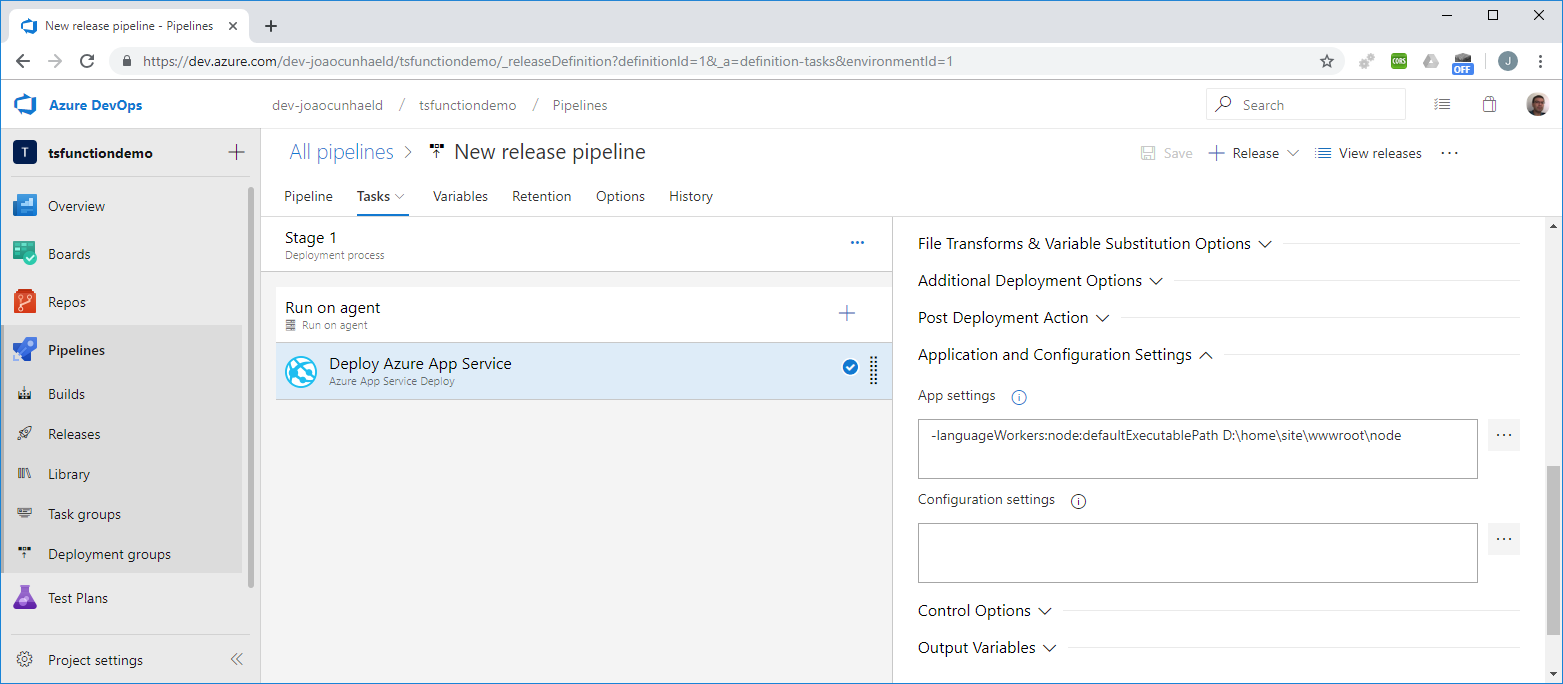This screenshot has width=1563, height=684.
Task: Switch to the History tab
Action: pos(691,196)
